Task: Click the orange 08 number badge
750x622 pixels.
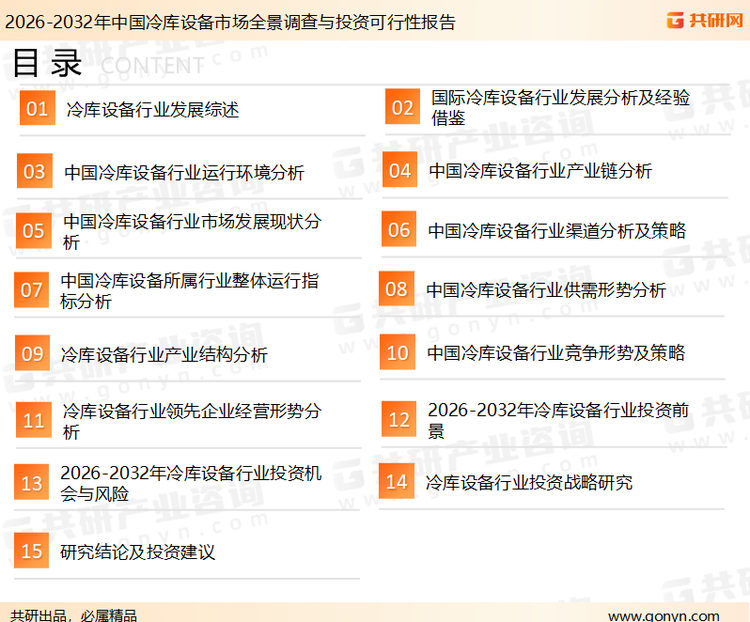Action: pyautogui.click(x=397, y=289)
